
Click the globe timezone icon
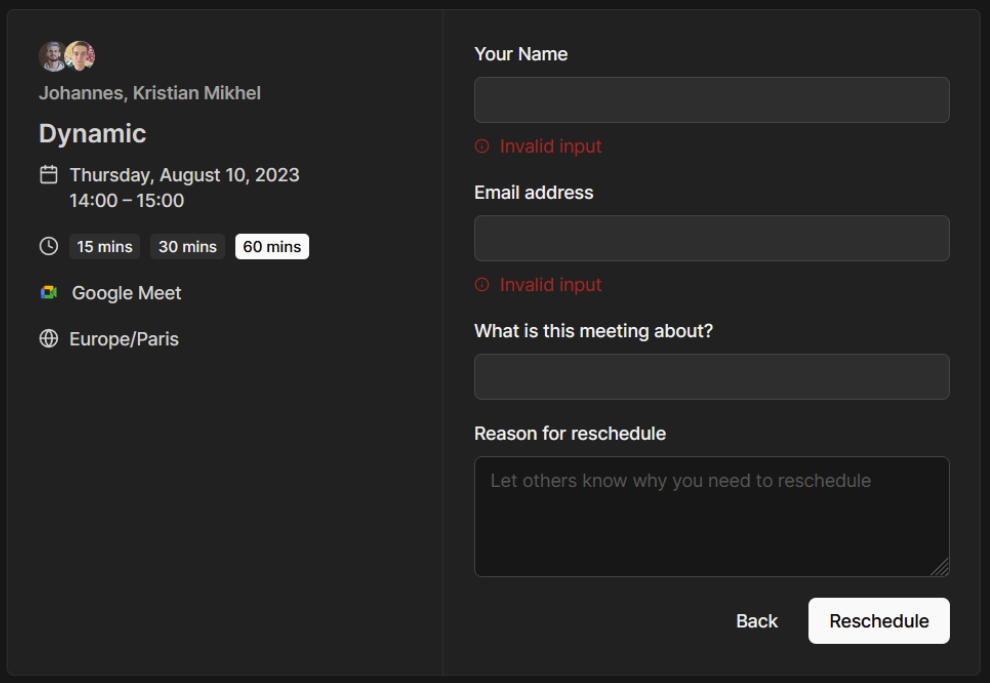pyautogui.click(x=49, y=339)
